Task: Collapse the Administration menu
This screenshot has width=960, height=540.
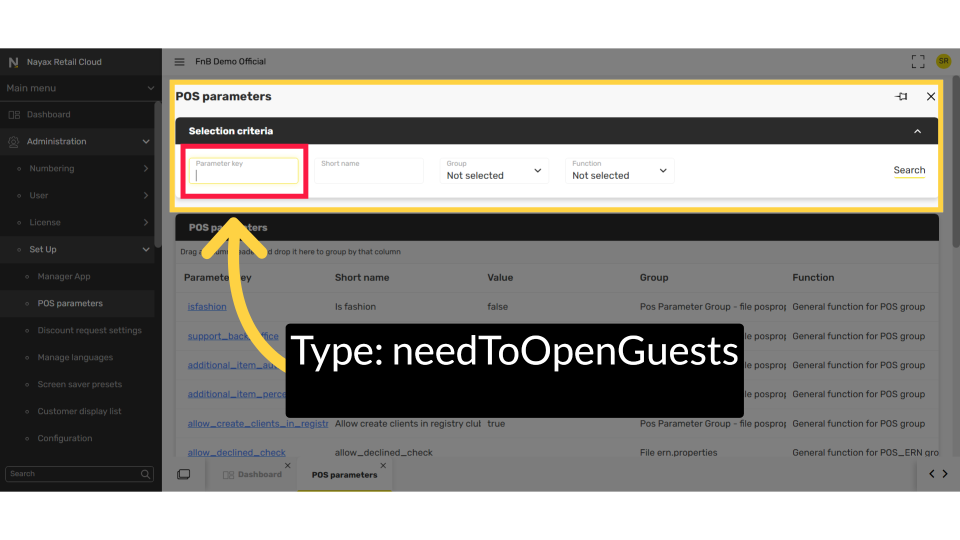Action: (146, 142)
